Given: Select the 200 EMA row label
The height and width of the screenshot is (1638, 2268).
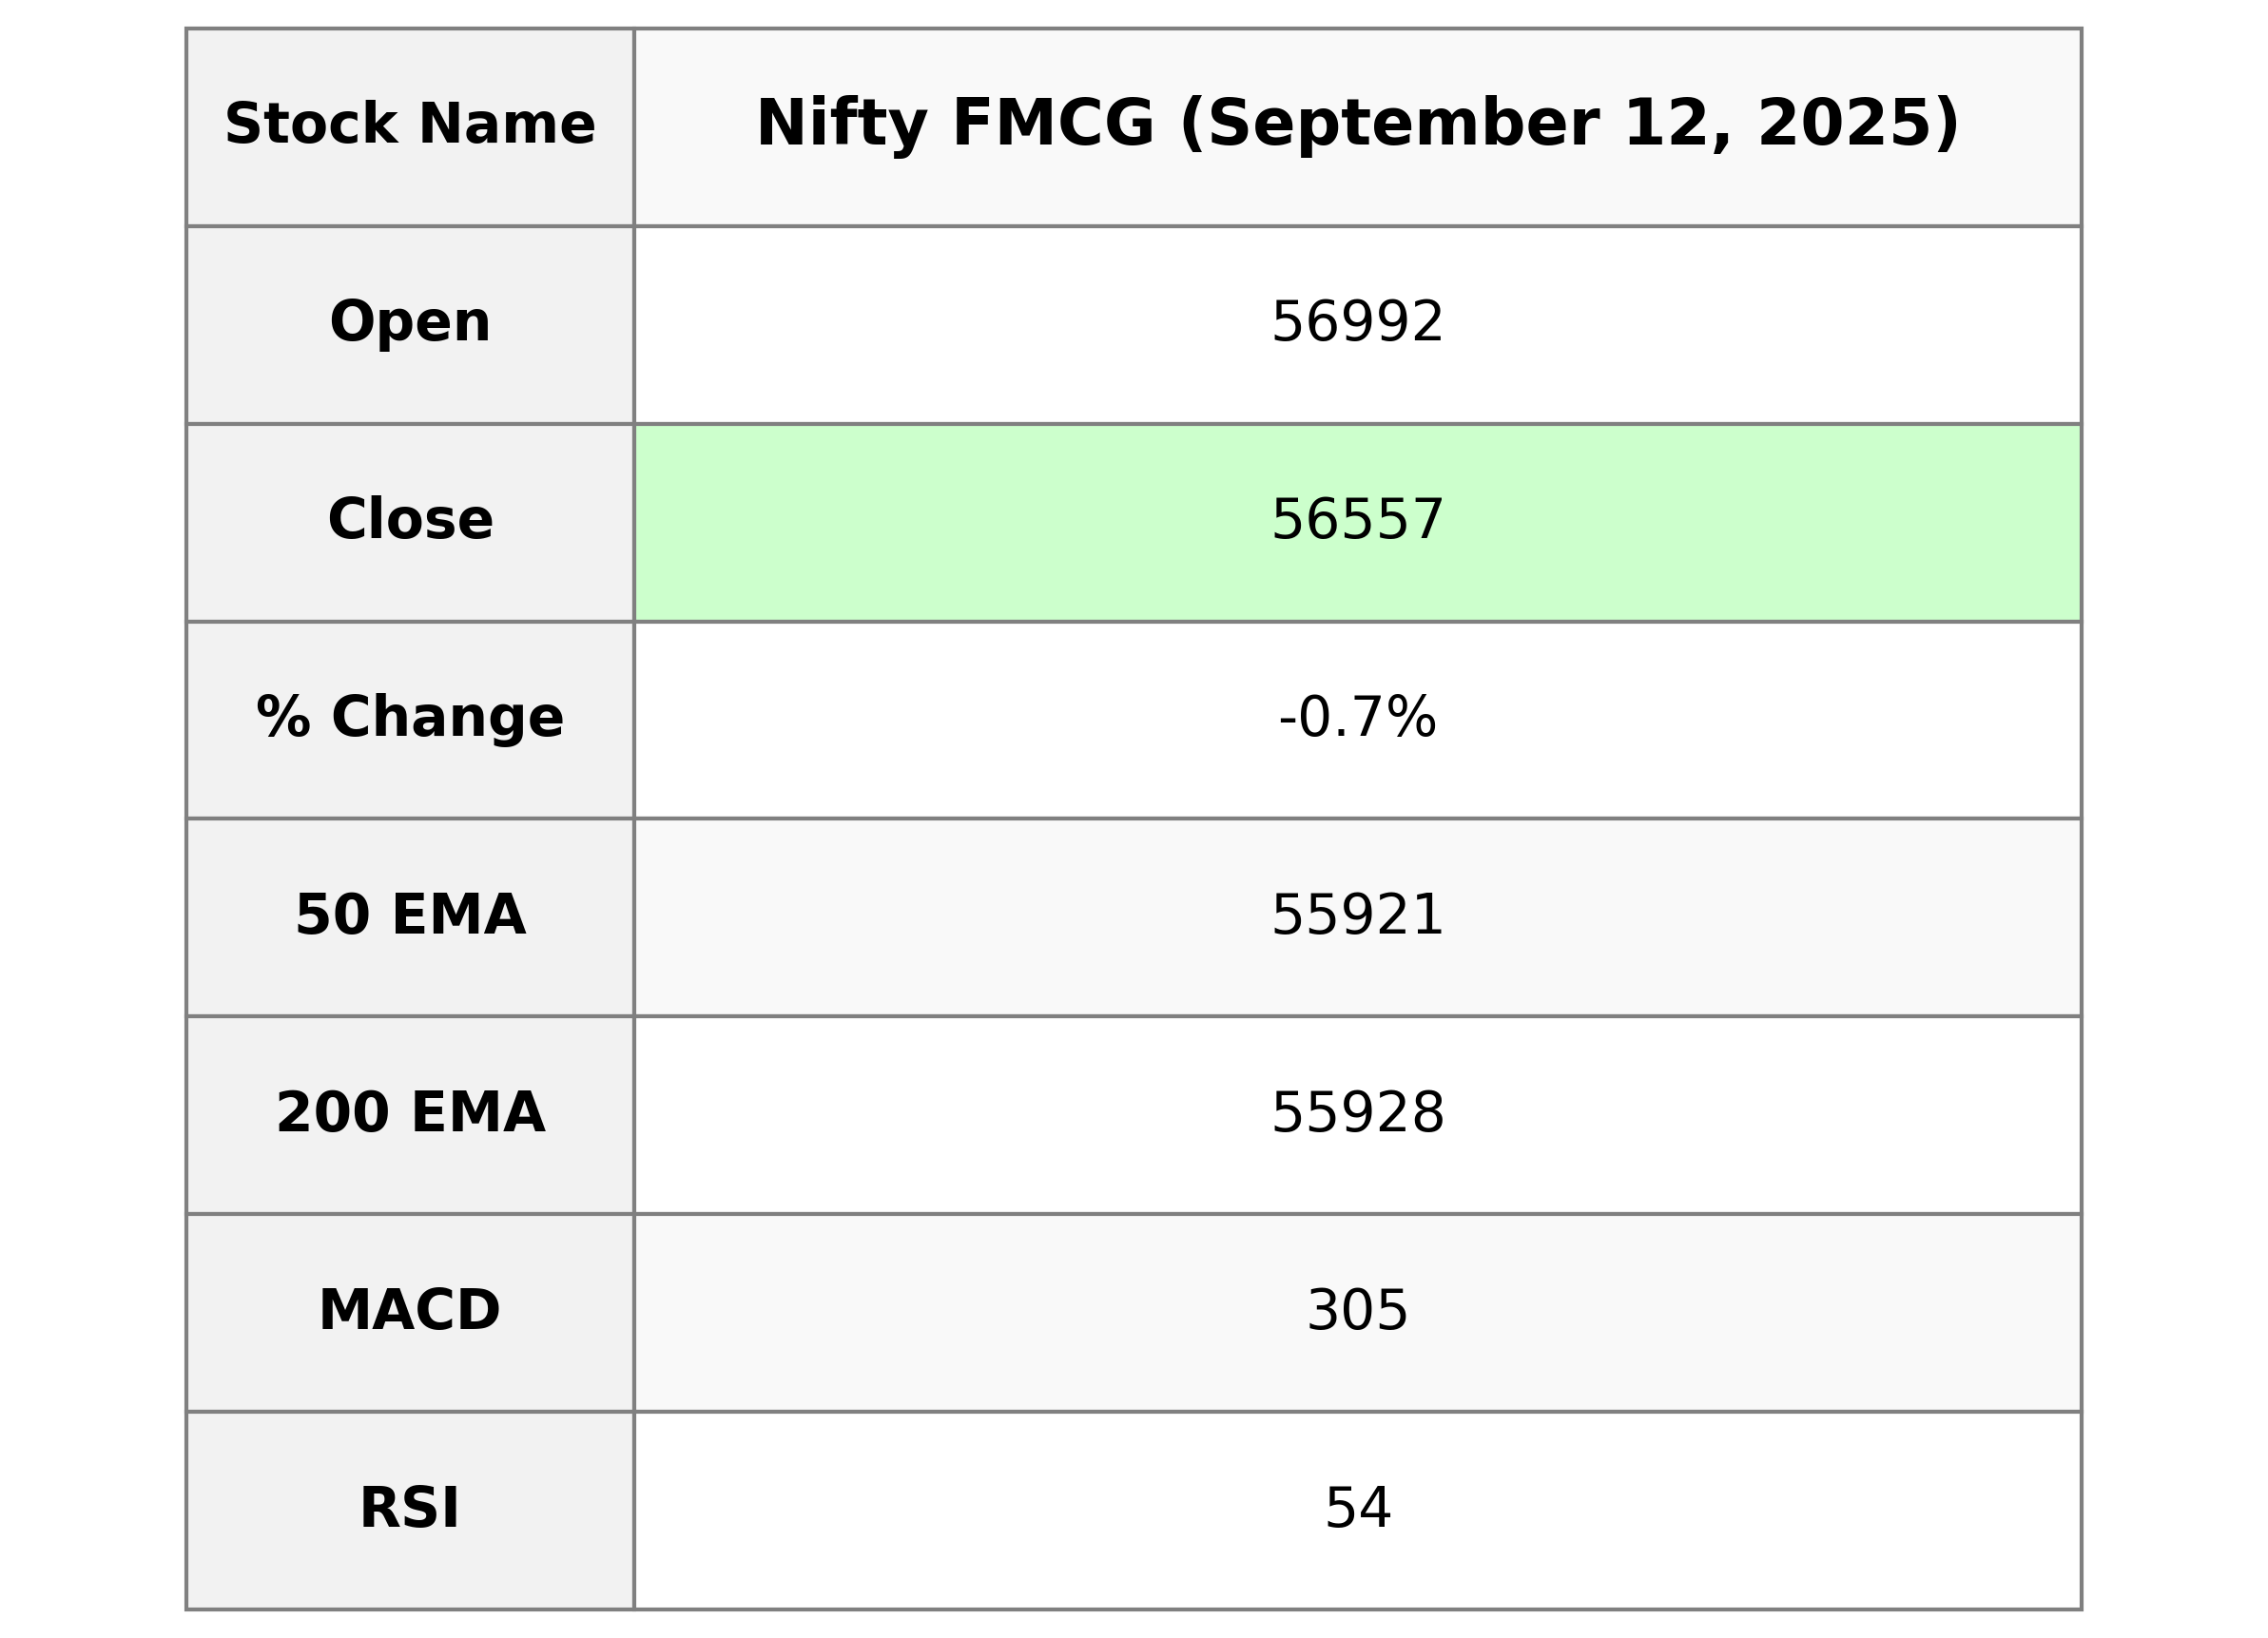Looking at the screenshot, I should click(410, 1113).
